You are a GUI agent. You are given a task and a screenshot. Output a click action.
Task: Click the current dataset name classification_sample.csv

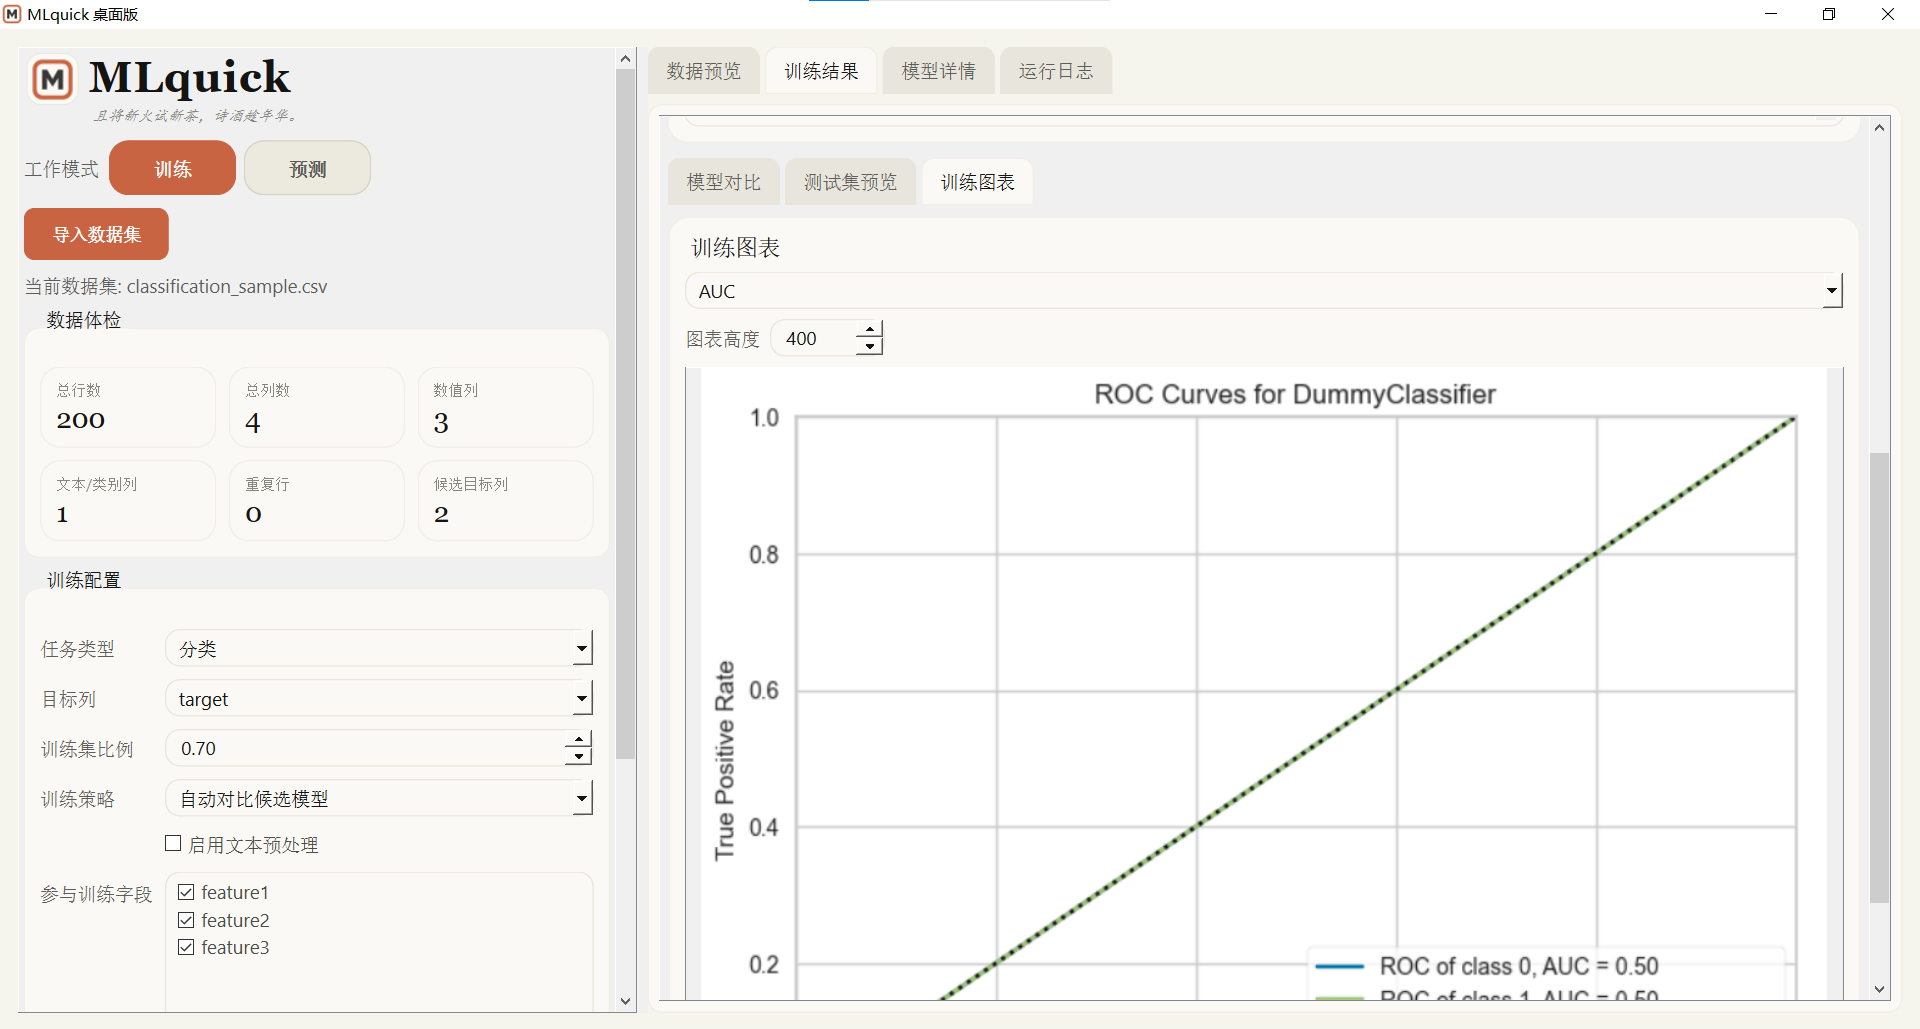point(227,287)
